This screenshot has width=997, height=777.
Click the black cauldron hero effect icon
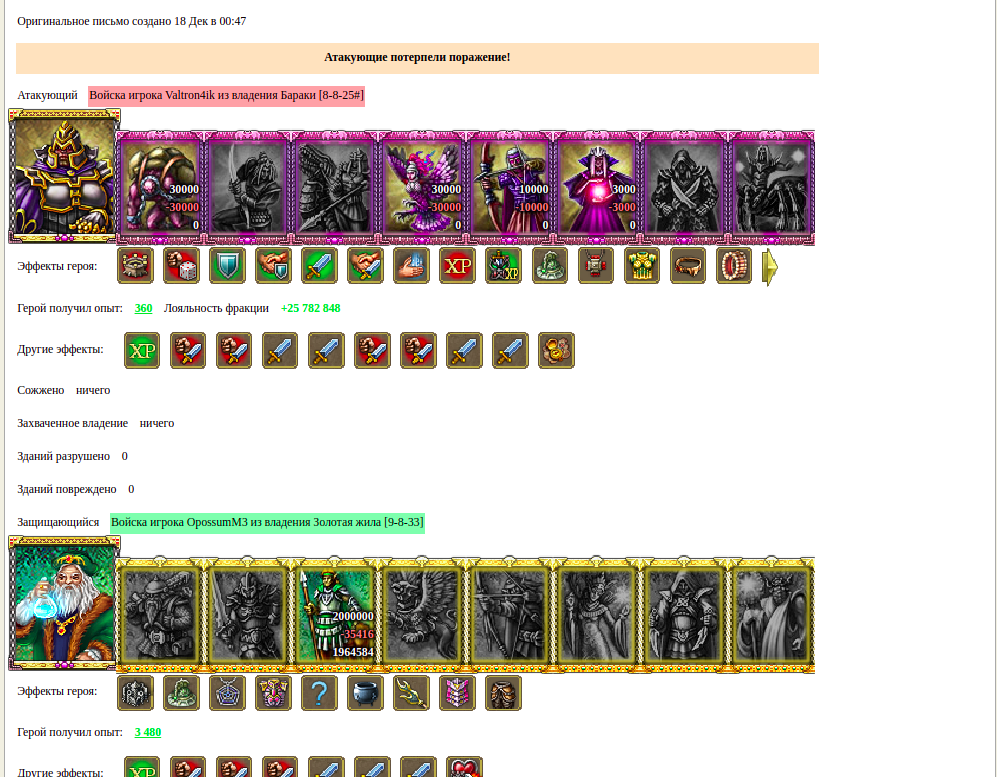pyautogui.click(x=365, y=692)
